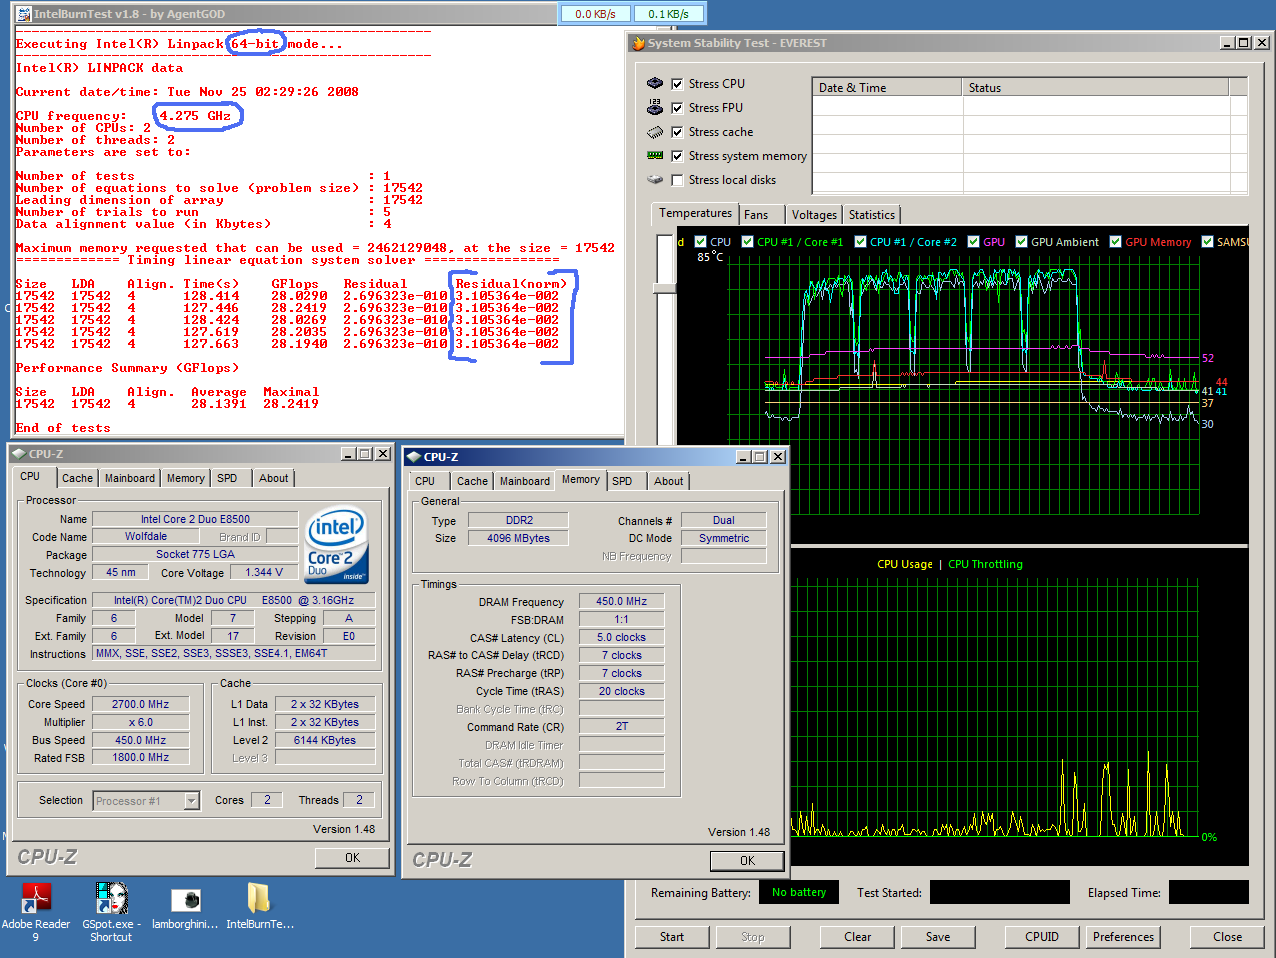Screen dimensions: 1276x958
Task: Toggle CPU #1 / Core #2 graph checkbox
Action: (860, 242)
